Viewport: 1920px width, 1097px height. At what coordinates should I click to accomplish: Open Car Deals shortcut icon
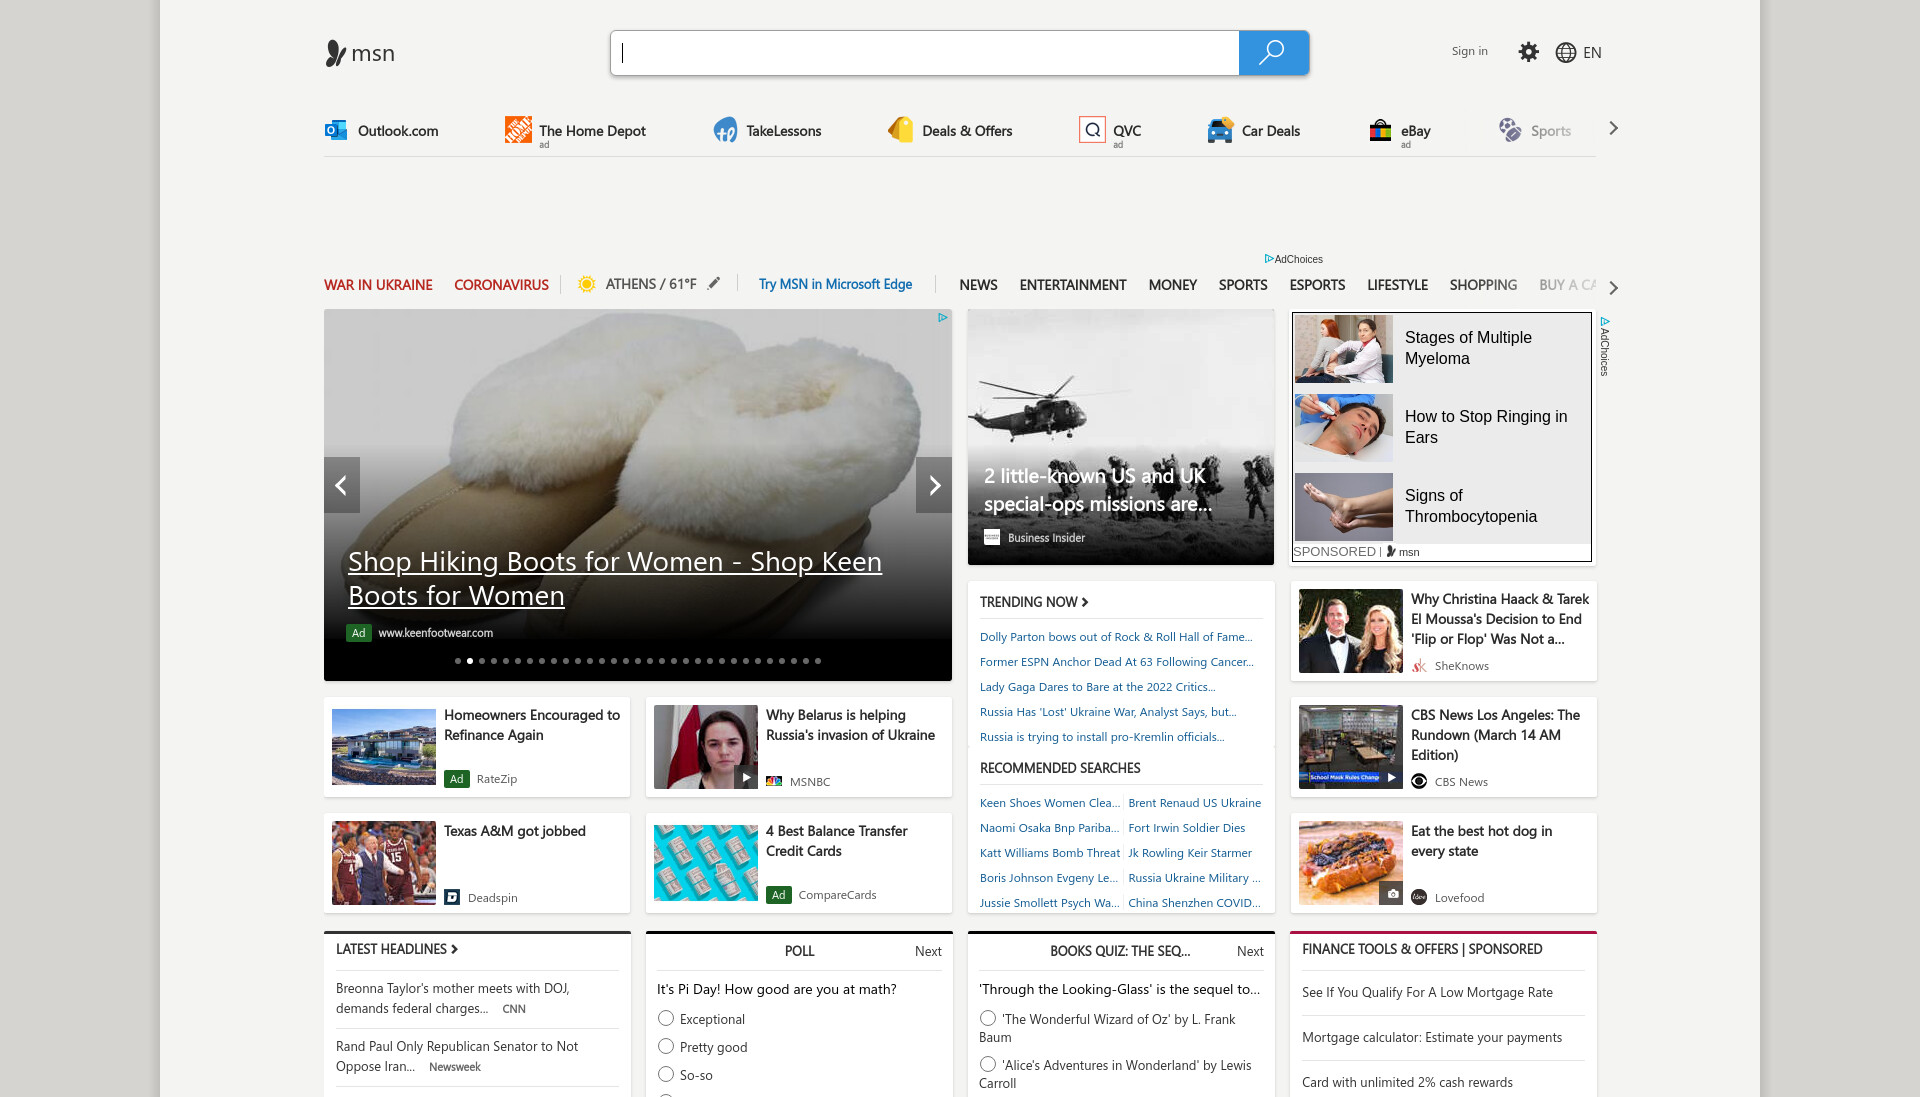pyautogui.click(x=1220, y=130)
